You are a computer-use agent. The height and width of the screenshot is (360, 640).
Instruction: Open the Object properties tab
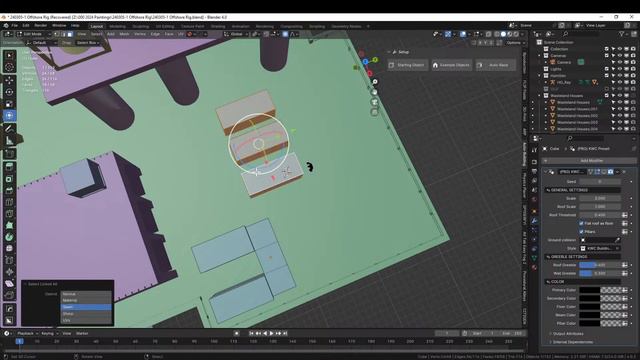(x=534, y=211)
